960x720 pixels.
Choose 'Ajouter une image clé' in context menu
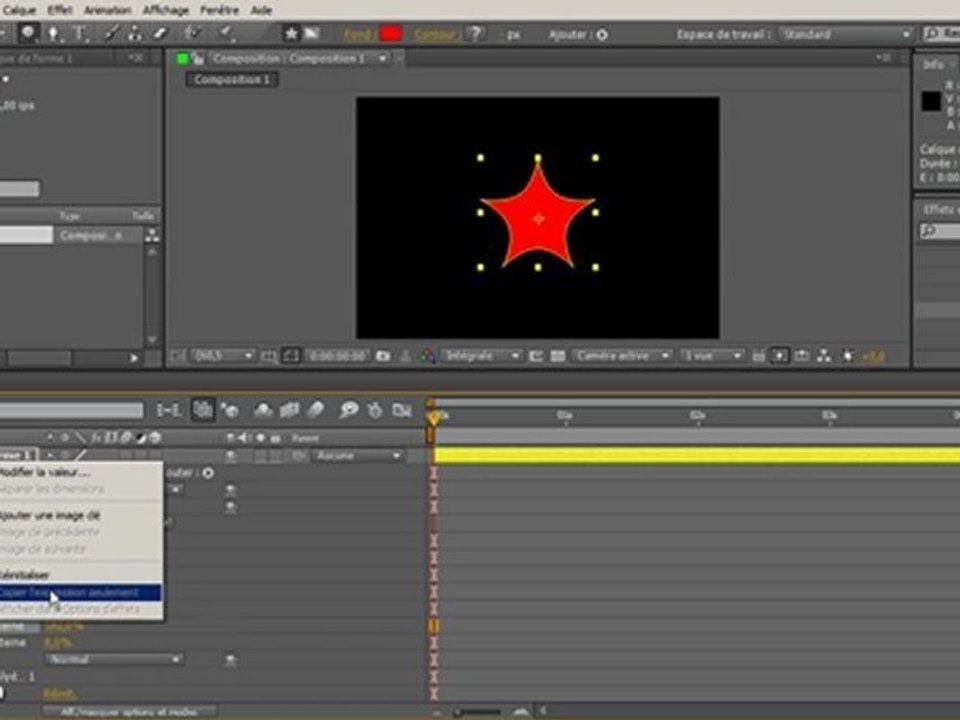[81, 516]
